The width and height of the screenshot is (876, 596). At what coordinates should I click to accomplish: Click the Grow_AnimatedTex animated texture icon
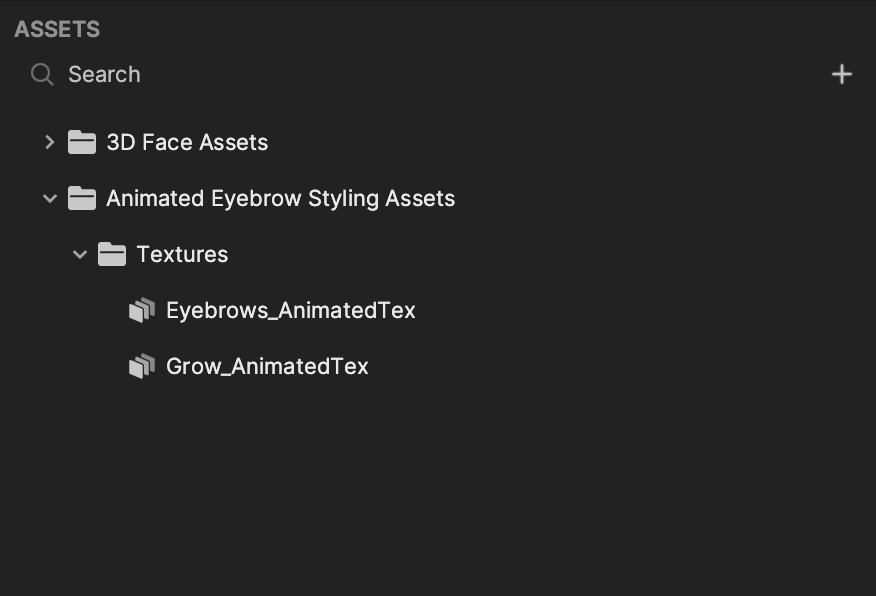142,366
